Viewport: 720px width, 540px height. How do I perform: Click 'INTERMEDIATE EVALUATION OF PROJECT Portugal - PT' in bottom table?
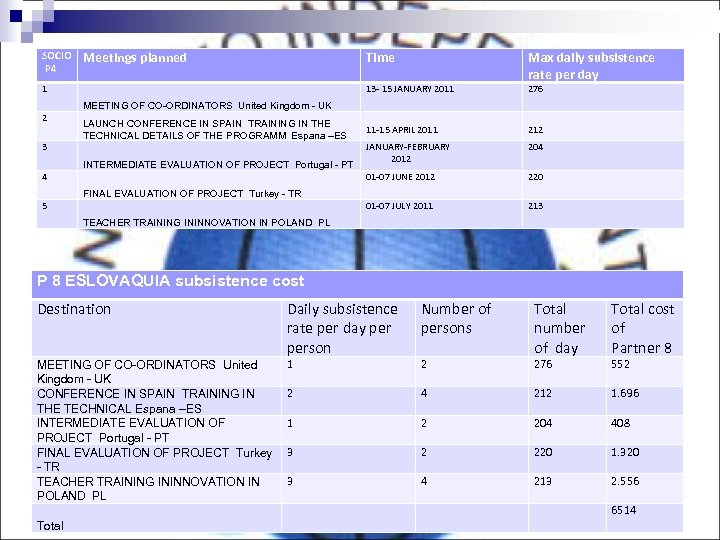[x=131, y=430]
